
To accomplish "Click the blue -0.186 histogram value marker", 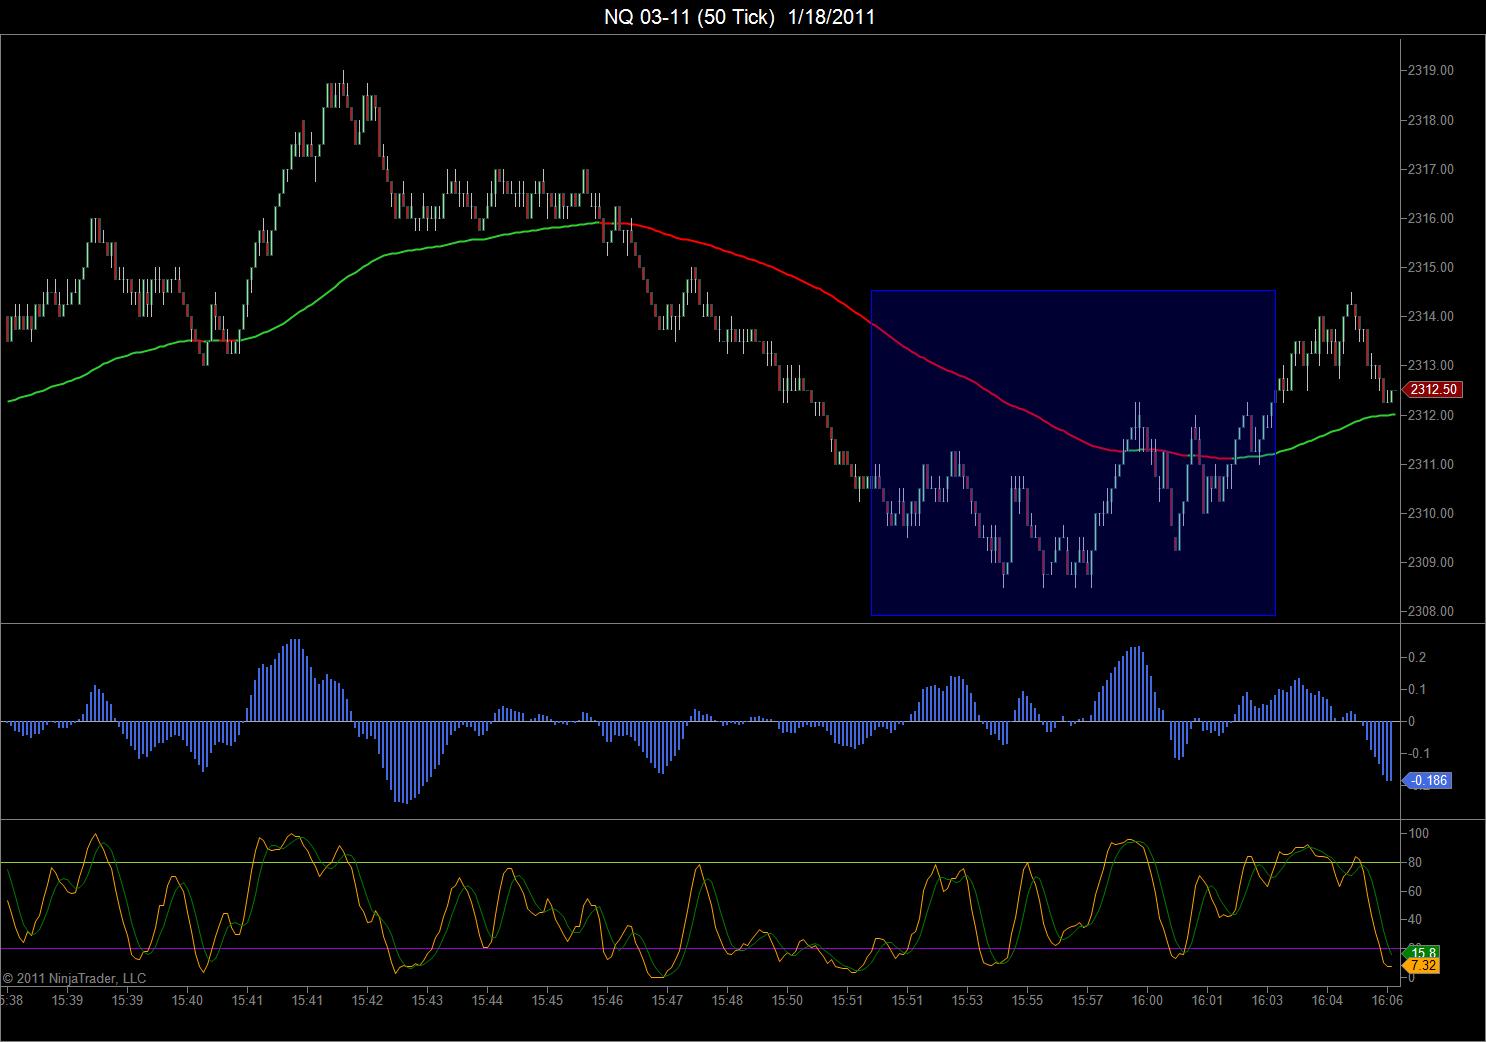I will [1429, 781].
